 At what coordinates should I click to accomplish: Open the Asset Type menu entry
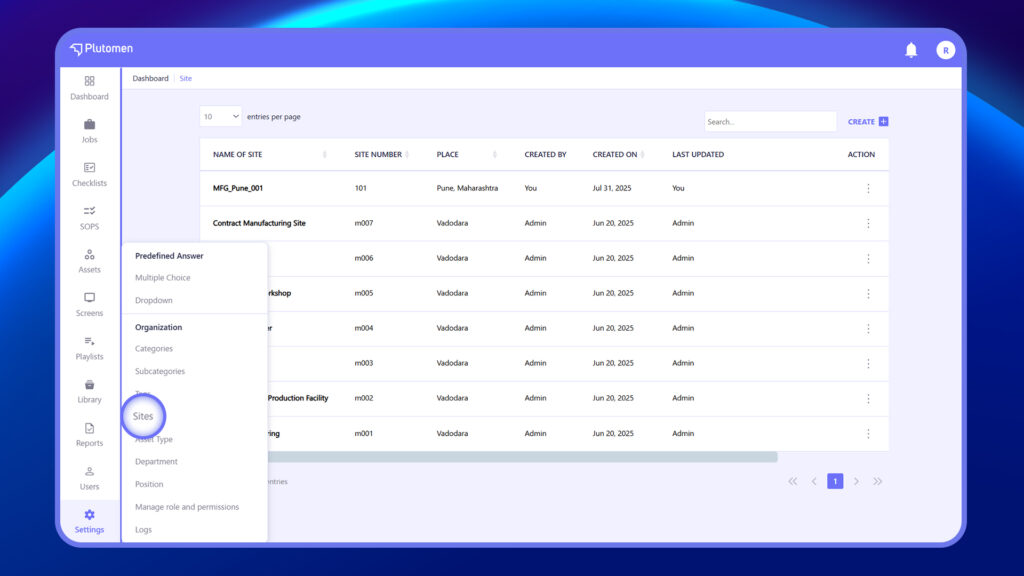pyautogui.click(x=154, y=439)
